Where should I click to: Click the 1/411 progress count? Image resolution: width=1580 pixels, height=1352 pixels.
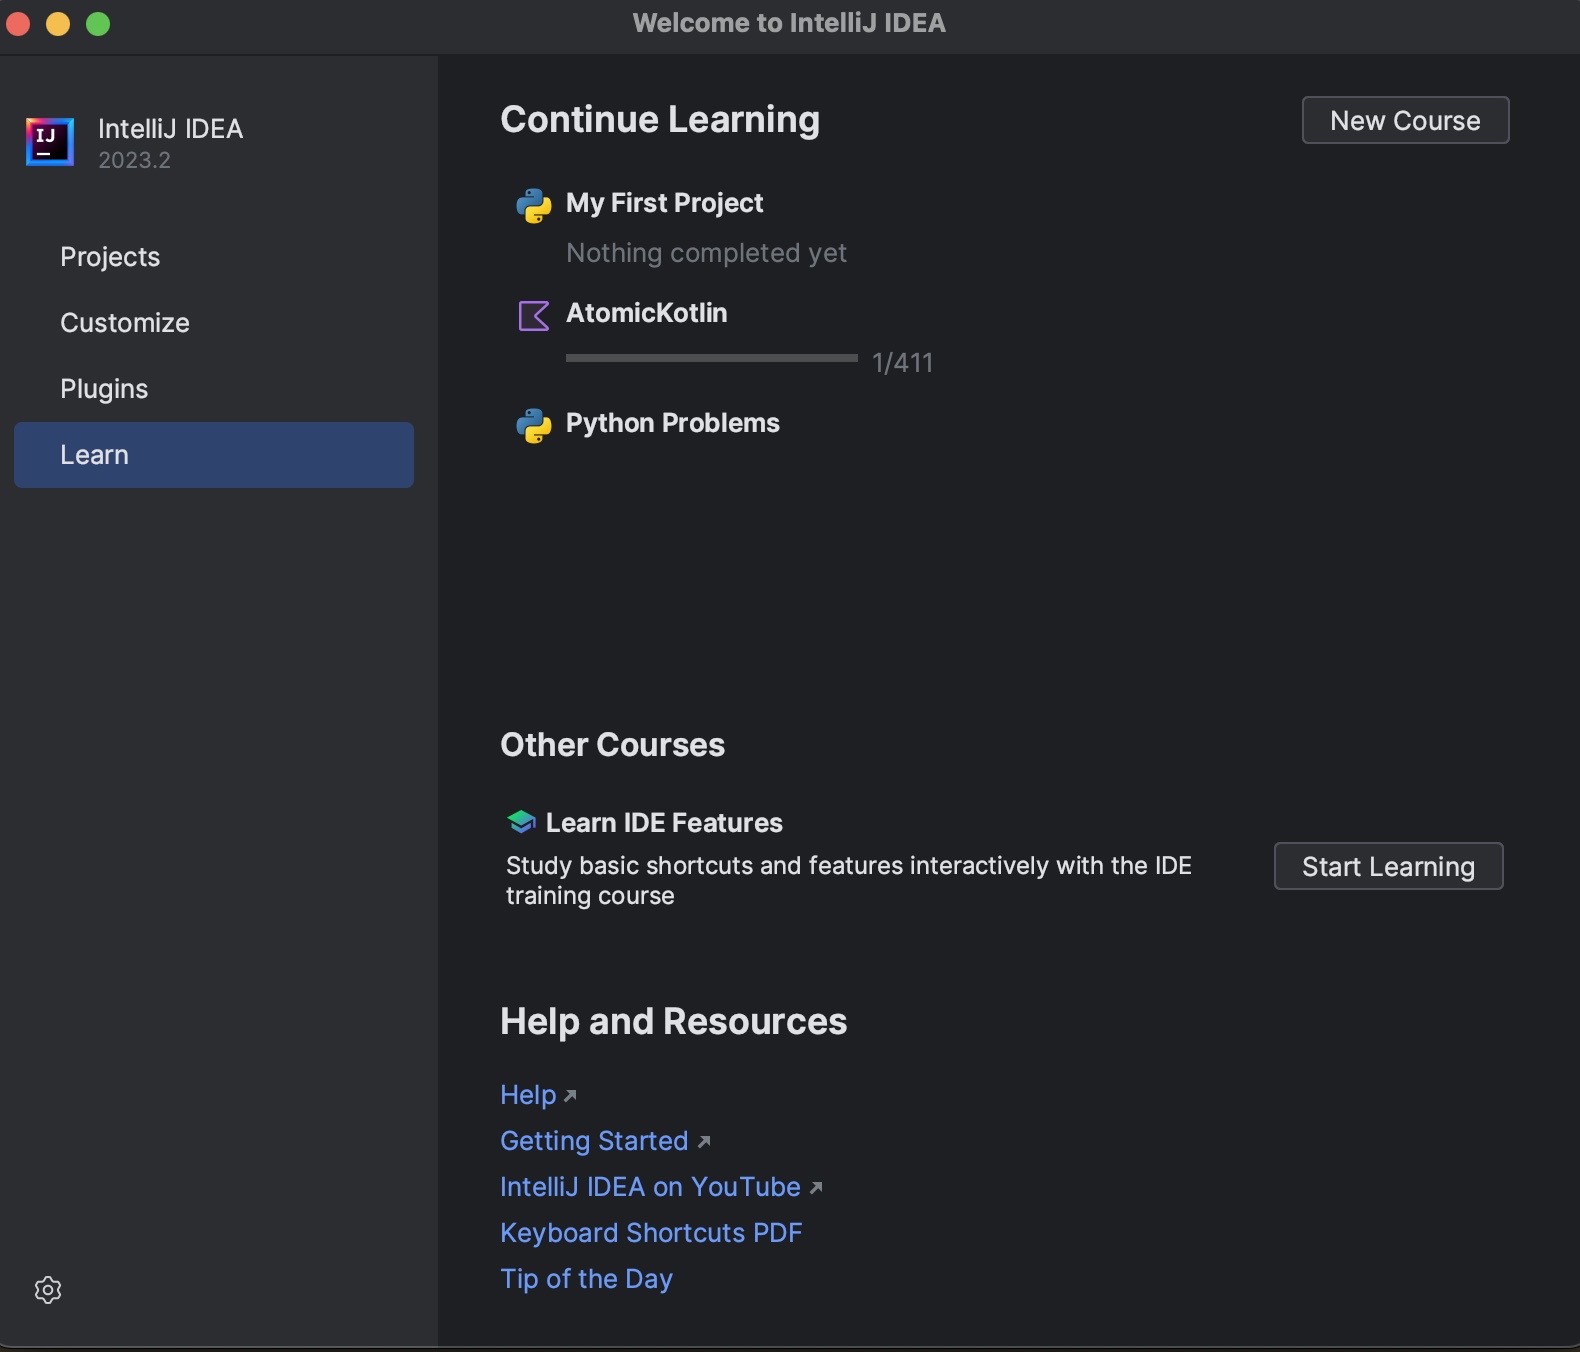tap(902, 362)
